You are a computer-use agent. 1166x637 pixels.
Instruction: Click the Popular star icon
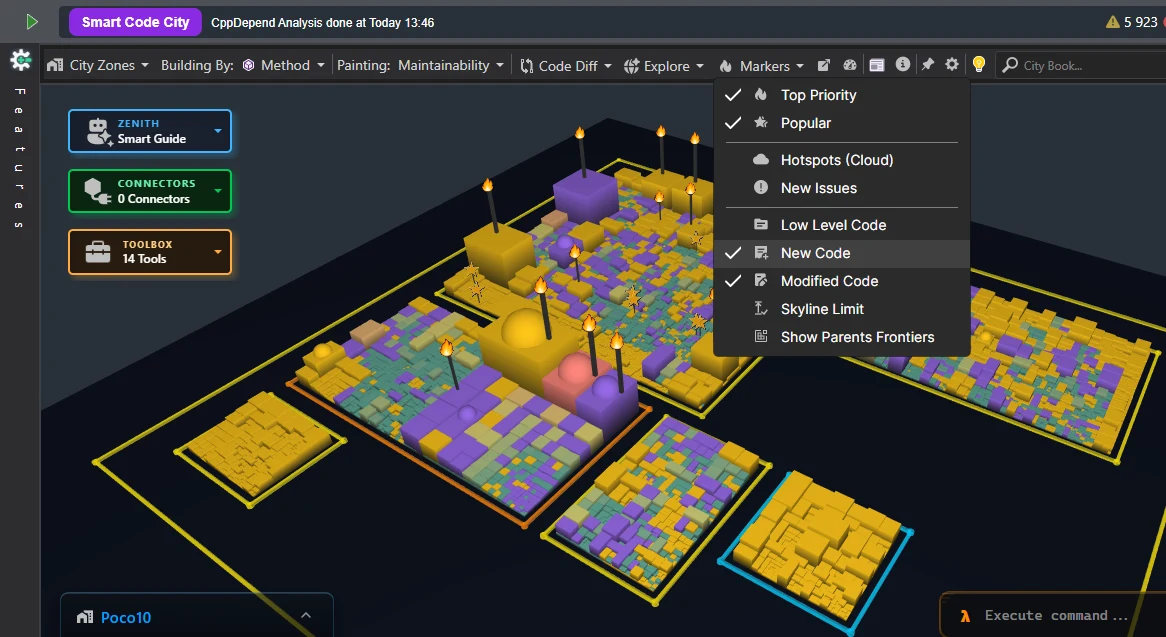click(x=761, y=123)
